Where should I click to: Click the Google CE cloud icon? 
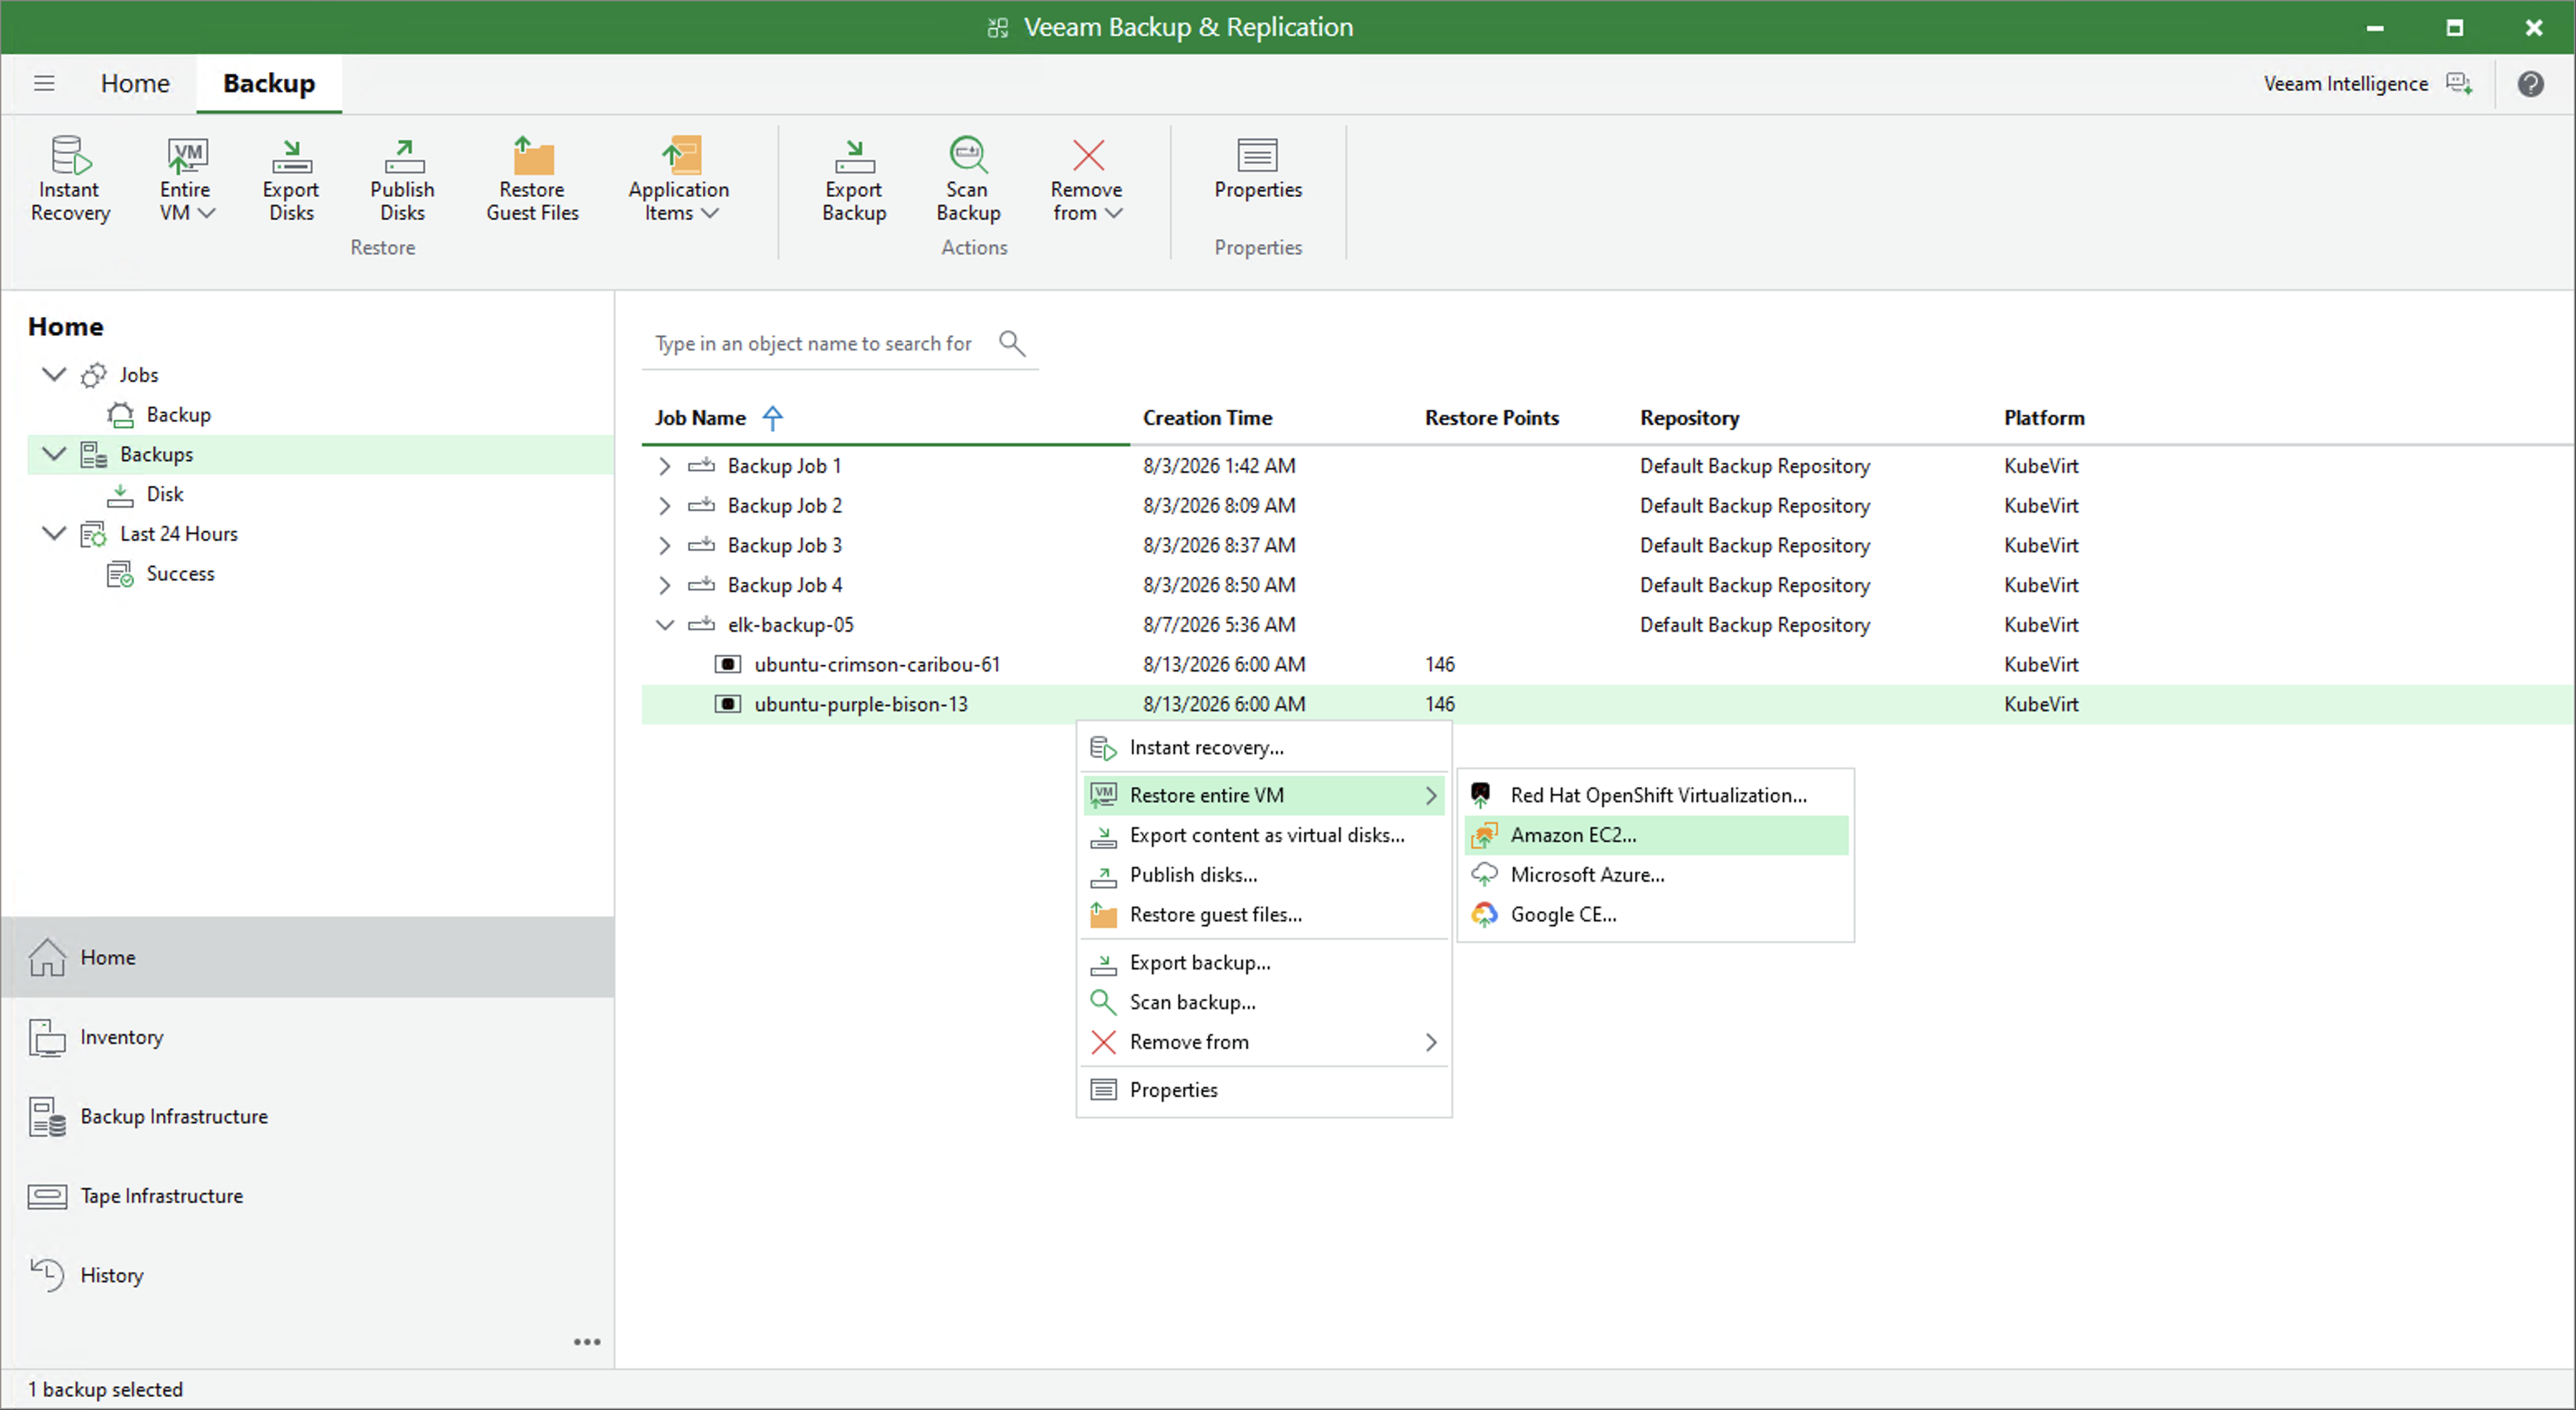tap(1484, 914)
